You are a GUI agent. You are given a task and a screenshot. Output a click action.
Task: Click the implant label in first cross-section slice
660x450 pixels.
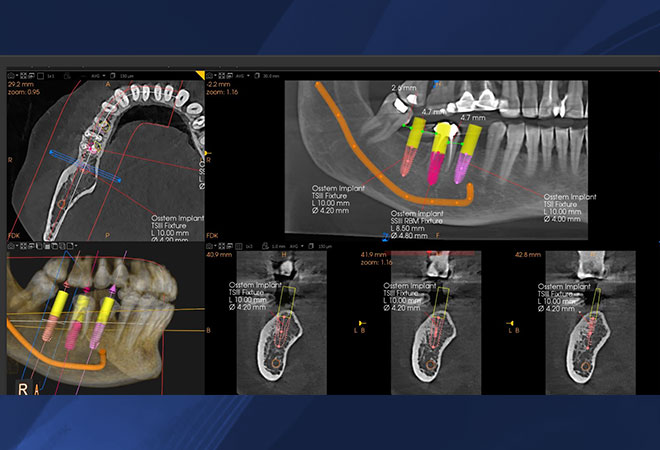click(254, 296)
